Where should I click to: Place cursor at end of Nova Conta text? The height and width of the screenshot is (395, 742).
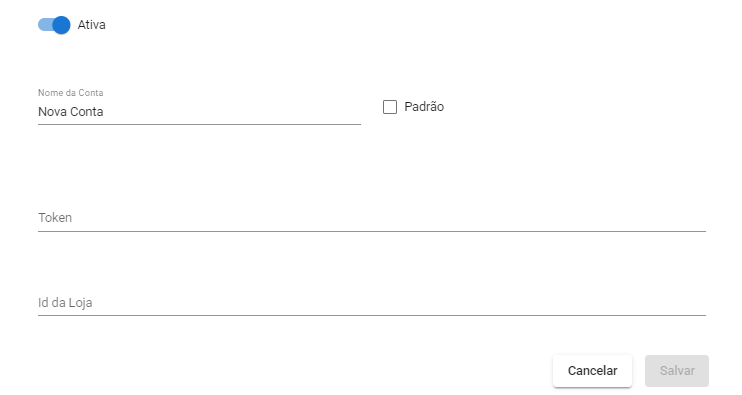(x=104, y=112)
